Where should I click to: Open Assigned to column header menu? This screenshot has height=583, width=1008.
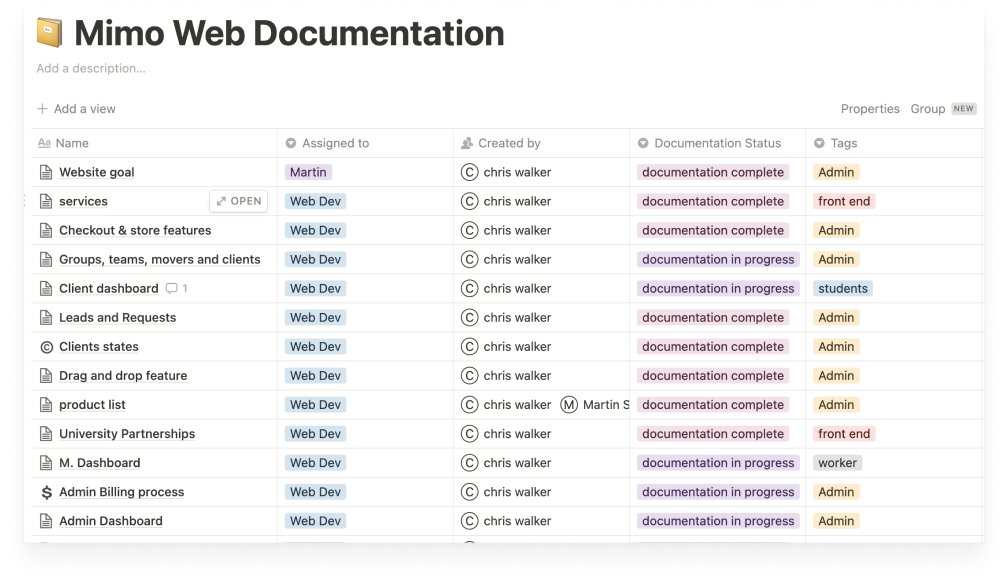pos(365,143)
